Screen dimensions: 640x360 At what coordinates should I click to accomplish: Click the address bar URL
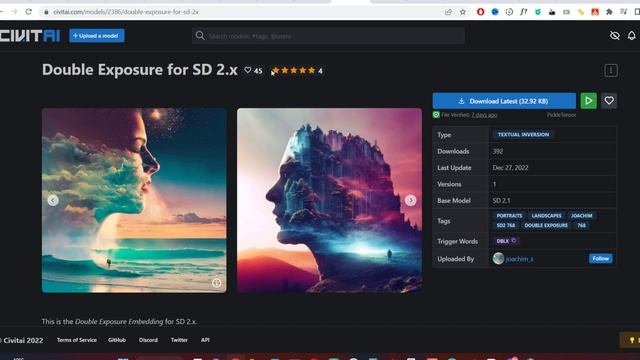click(126, 12)
